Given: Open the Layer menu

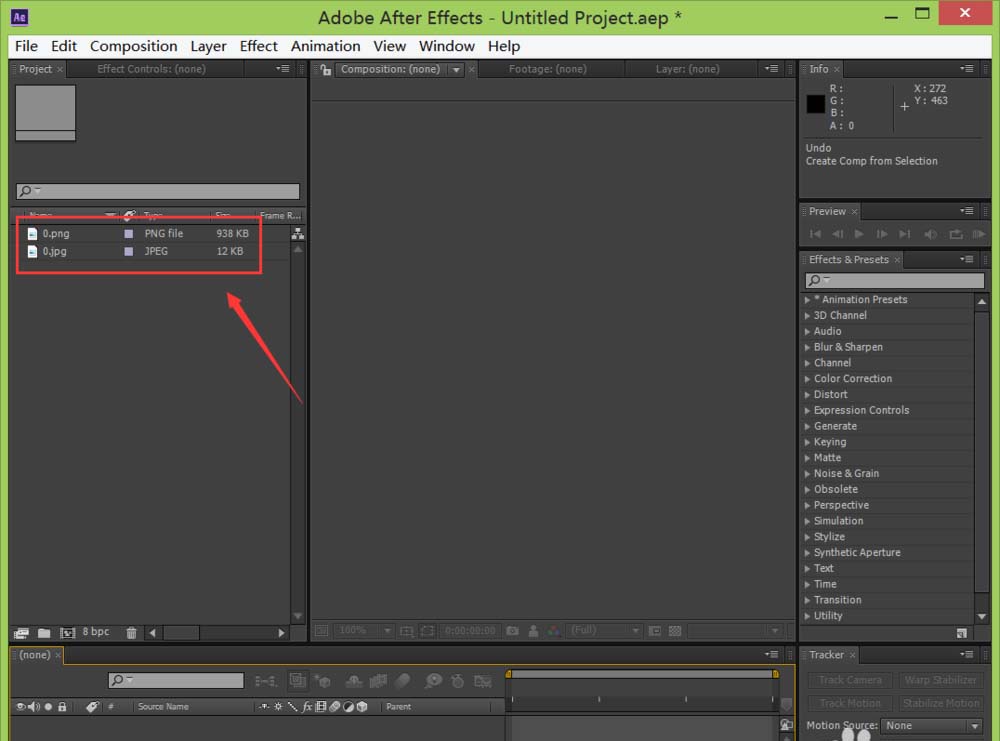Looking at the screenshot, I should point(209,46).
